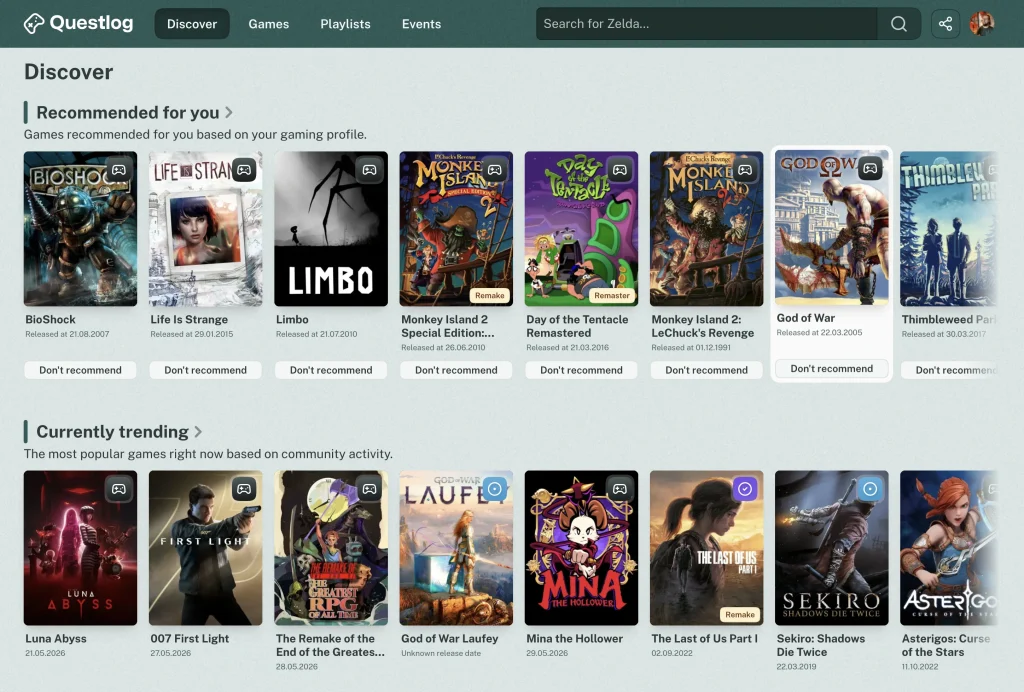The width and height of the screenshot is (1024, 692).
Task: Go to the Playlists tab
Action: (345, 24)
